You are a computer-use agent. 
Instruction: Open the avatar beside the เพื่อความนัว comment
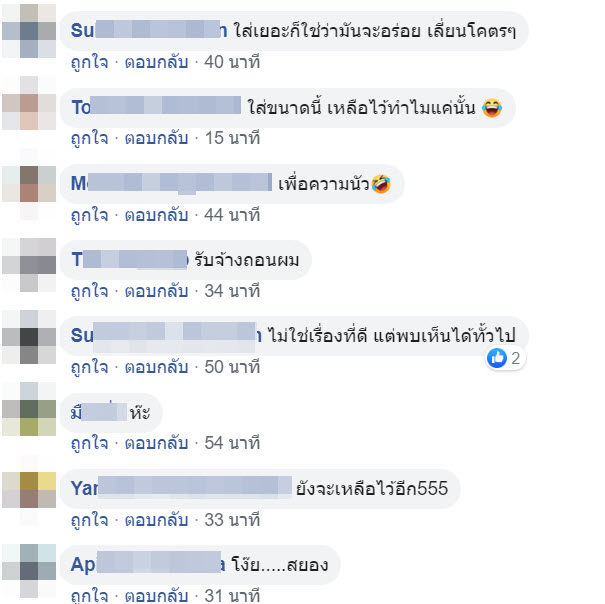(x=29, y=184)
